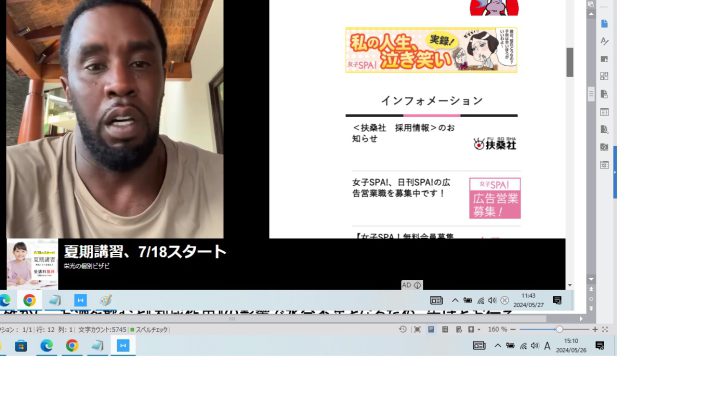The image size is (710, 399).
Task: Collapse the right sidebar panel handle
Action: pos(615,172)
